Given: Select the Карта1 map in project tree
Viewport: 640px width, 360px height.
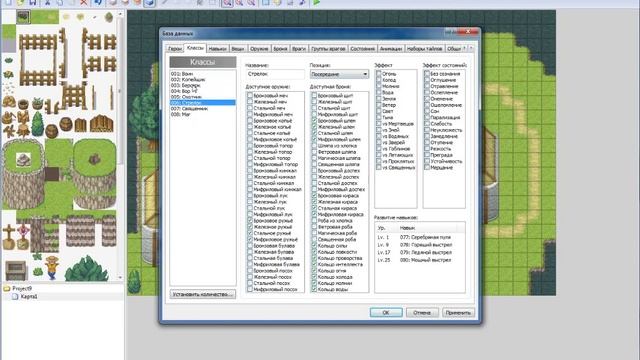Looking at the screenshot, I should [29, 296].
